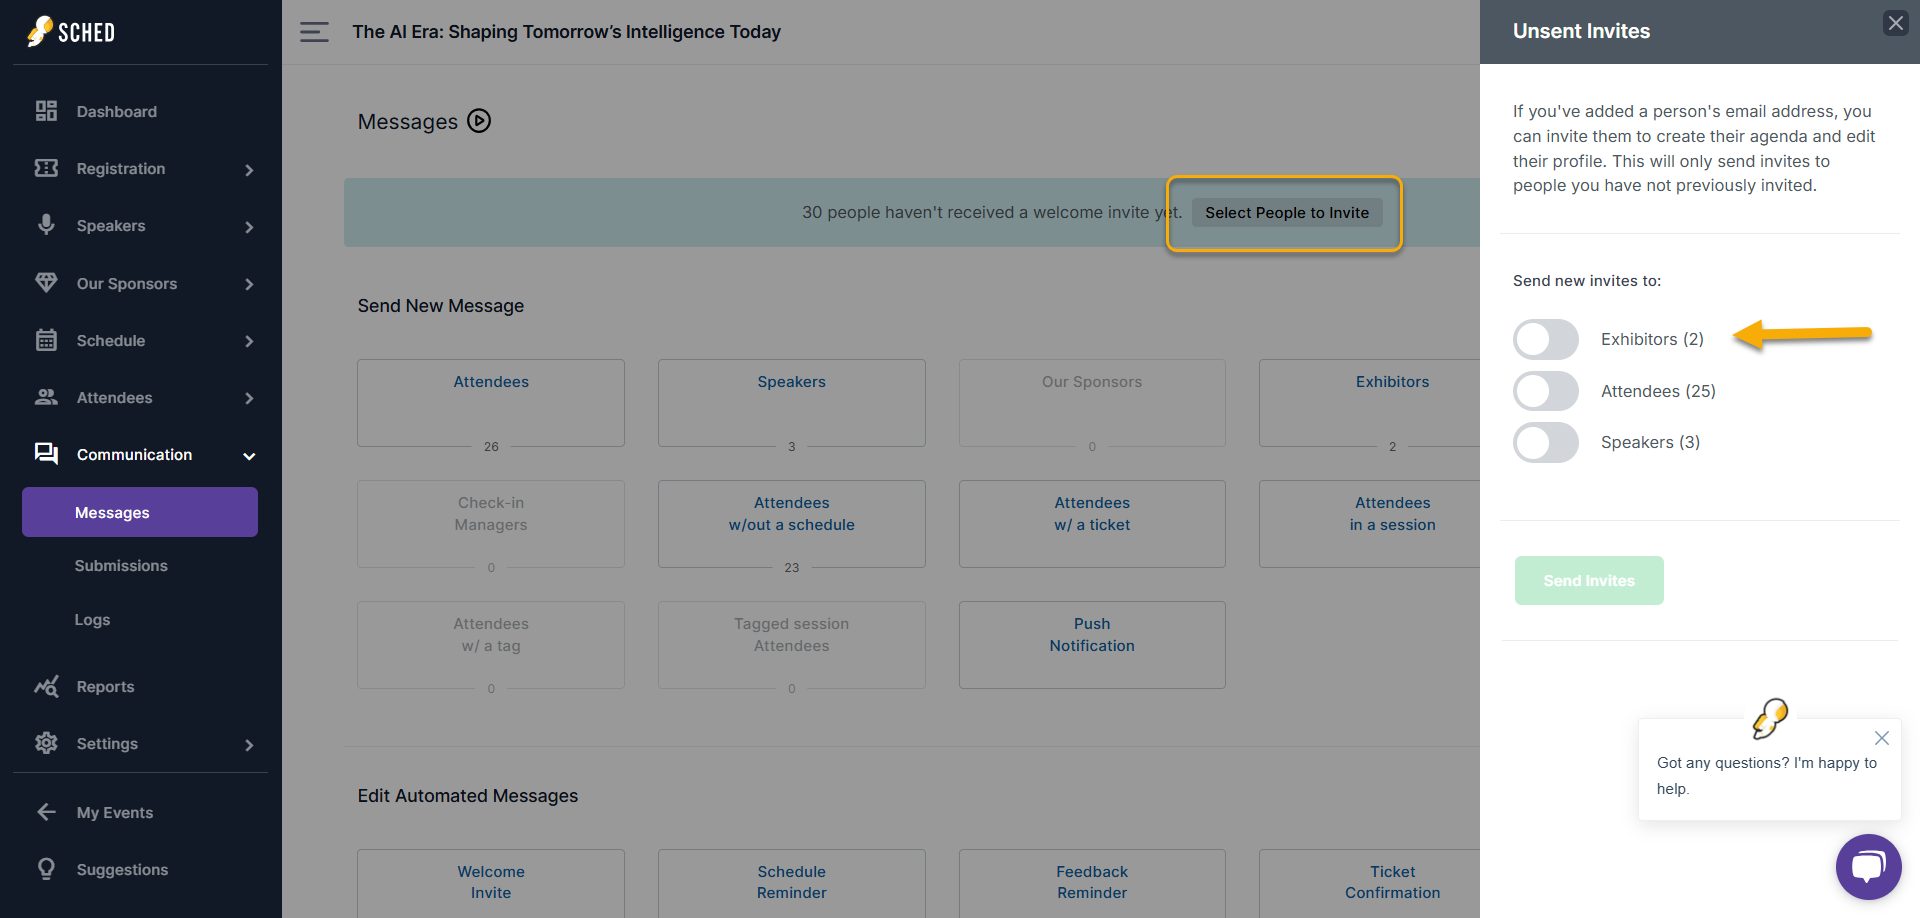
Task: Play the Messages tutorial video icon
Action: tap(479, 121)
